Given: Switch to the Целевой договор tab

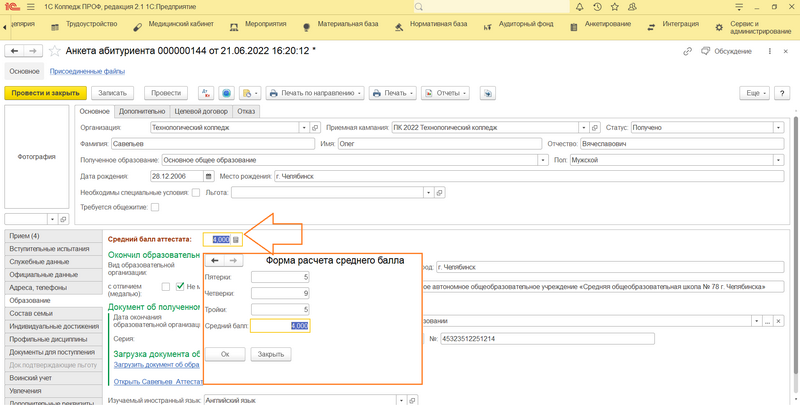Looking at the screenshot, I should tap(201, 111).
